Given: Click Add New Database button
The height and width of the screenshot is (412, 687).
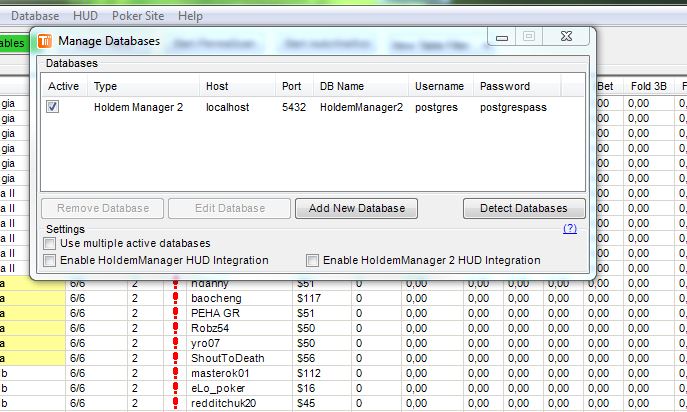Looking at the screenshot, I should point(357,208).
